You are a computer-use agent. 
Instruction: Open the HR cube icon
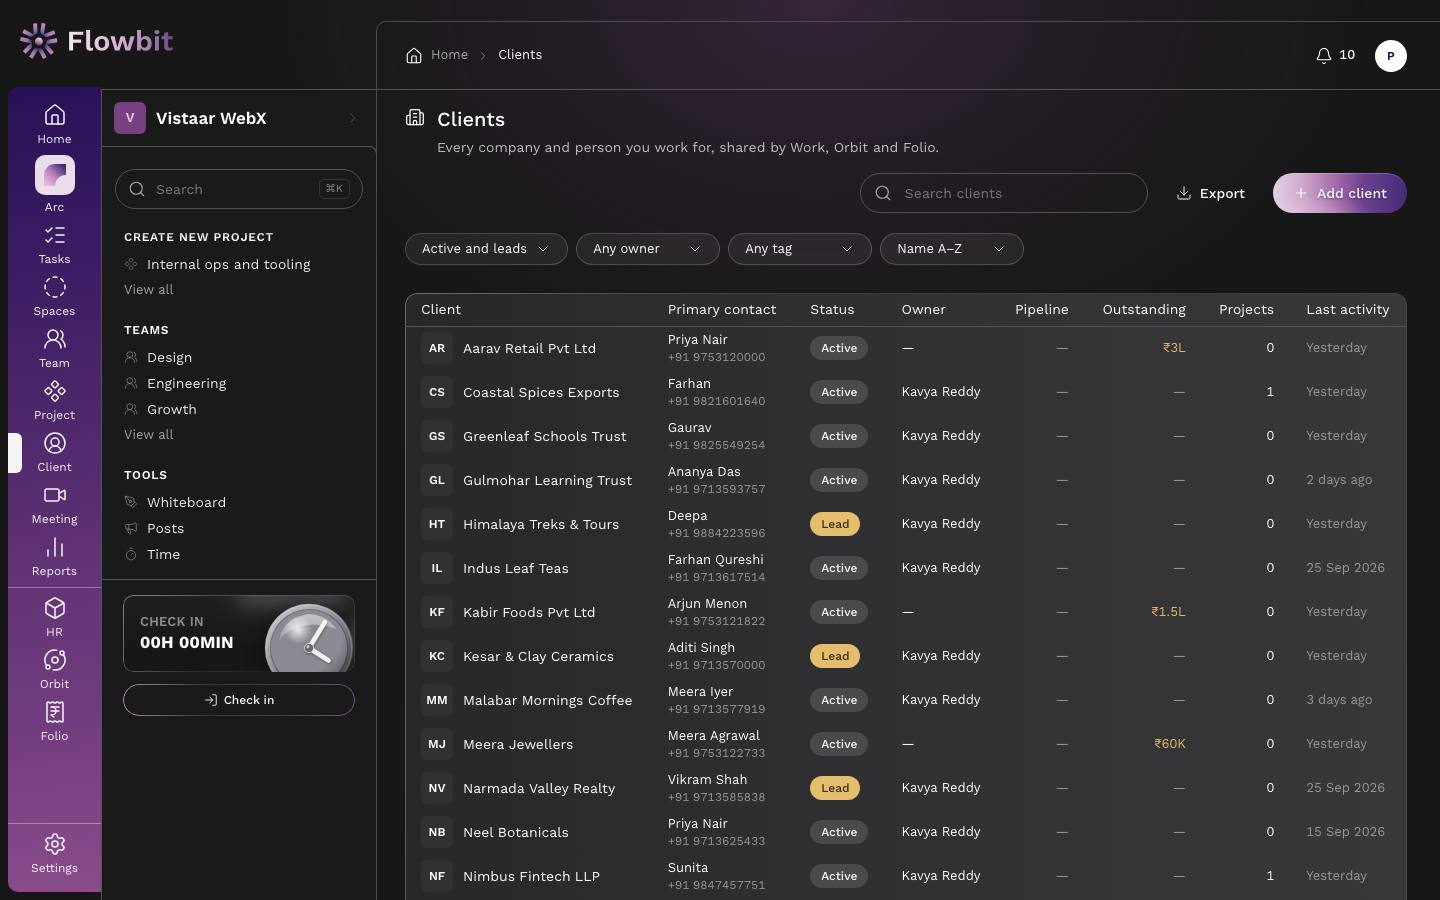55,608
